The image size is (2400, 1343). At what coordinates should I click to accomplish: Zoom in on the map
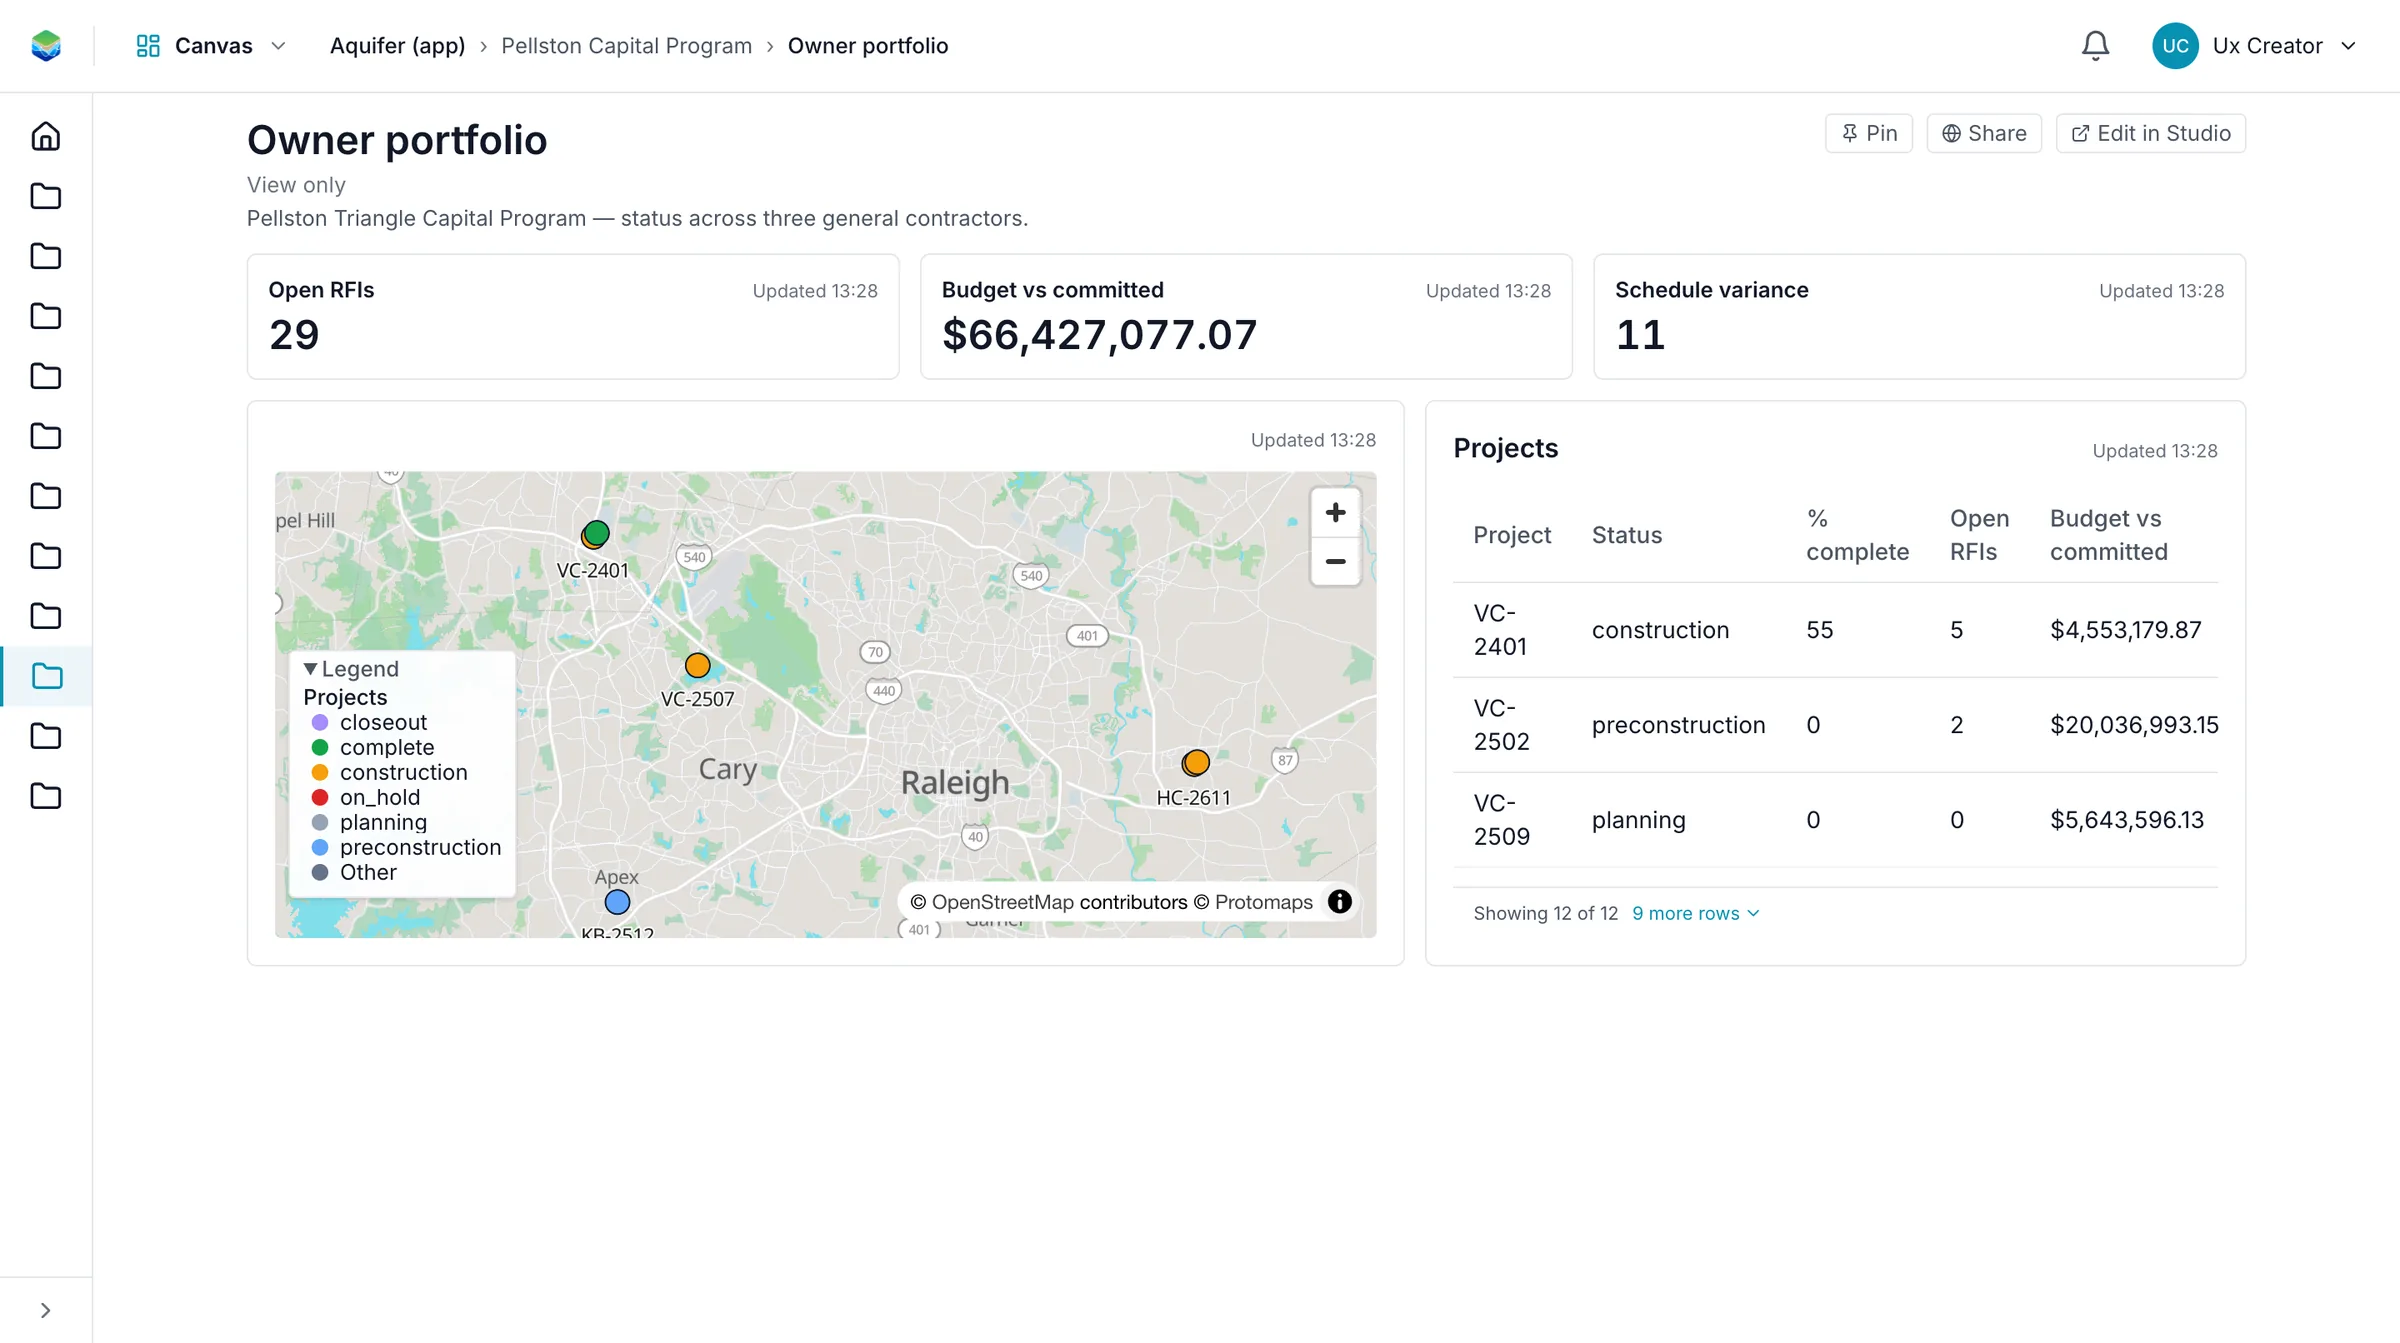(1335, 513)
